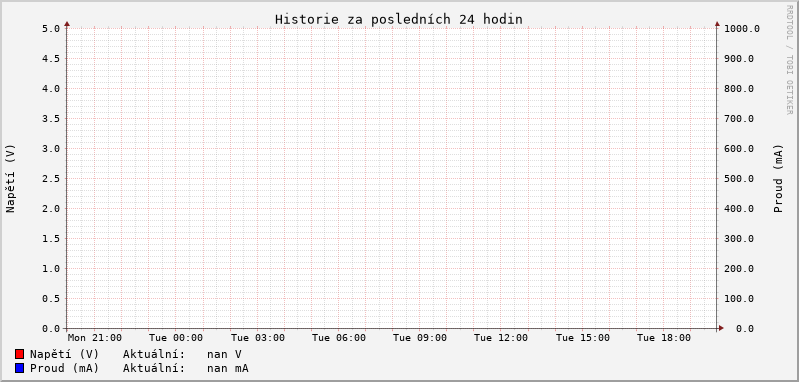The height and width of the screenshot is (382, 799).
Task: Click the blue Proud (mA) legend swatch
Action: pos(20,368)
